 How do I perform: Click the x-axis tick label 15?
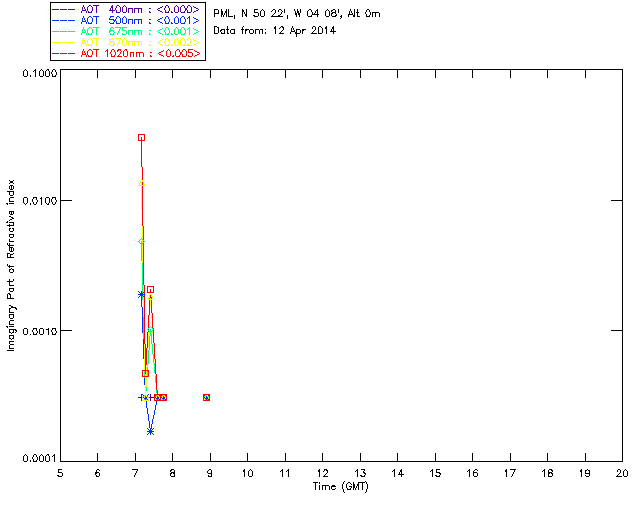tap(435, 473)
